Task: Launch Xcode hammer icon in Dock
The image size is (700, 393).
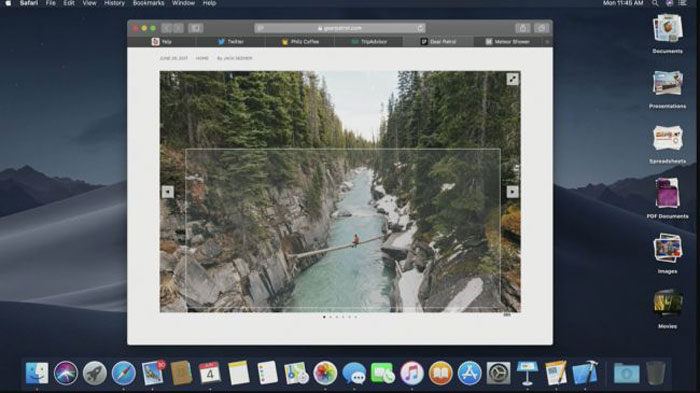Action: pyautogui.click(x=585, y=373)
